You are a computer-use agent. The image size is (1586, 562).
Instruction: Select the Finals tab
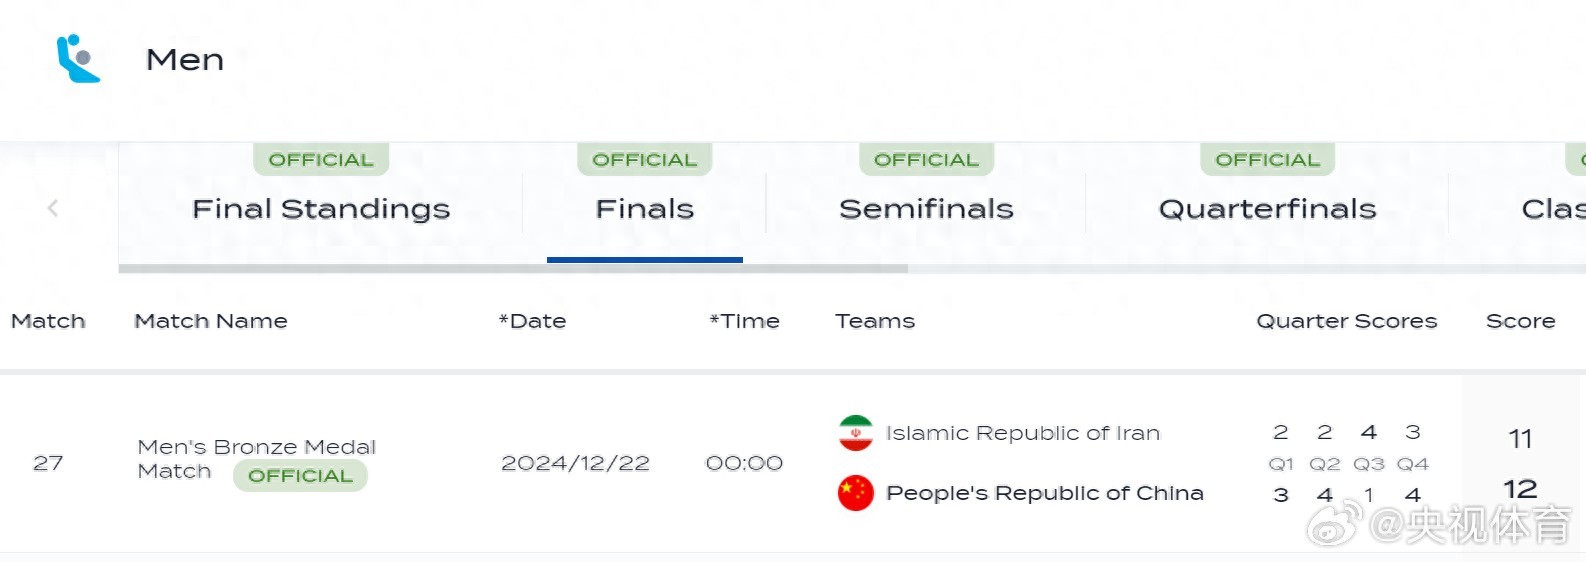pos(645,208)
